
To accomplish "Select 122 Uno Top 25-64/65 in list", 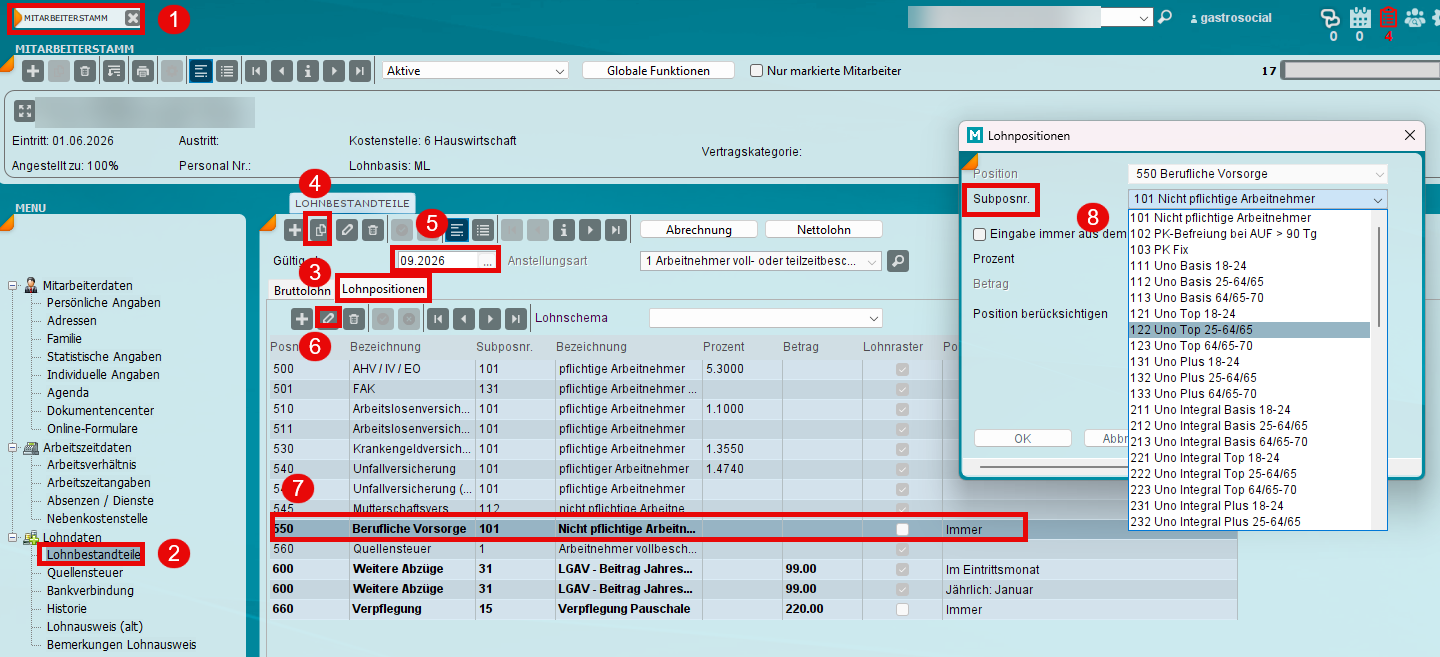I will pos(1249,330).
